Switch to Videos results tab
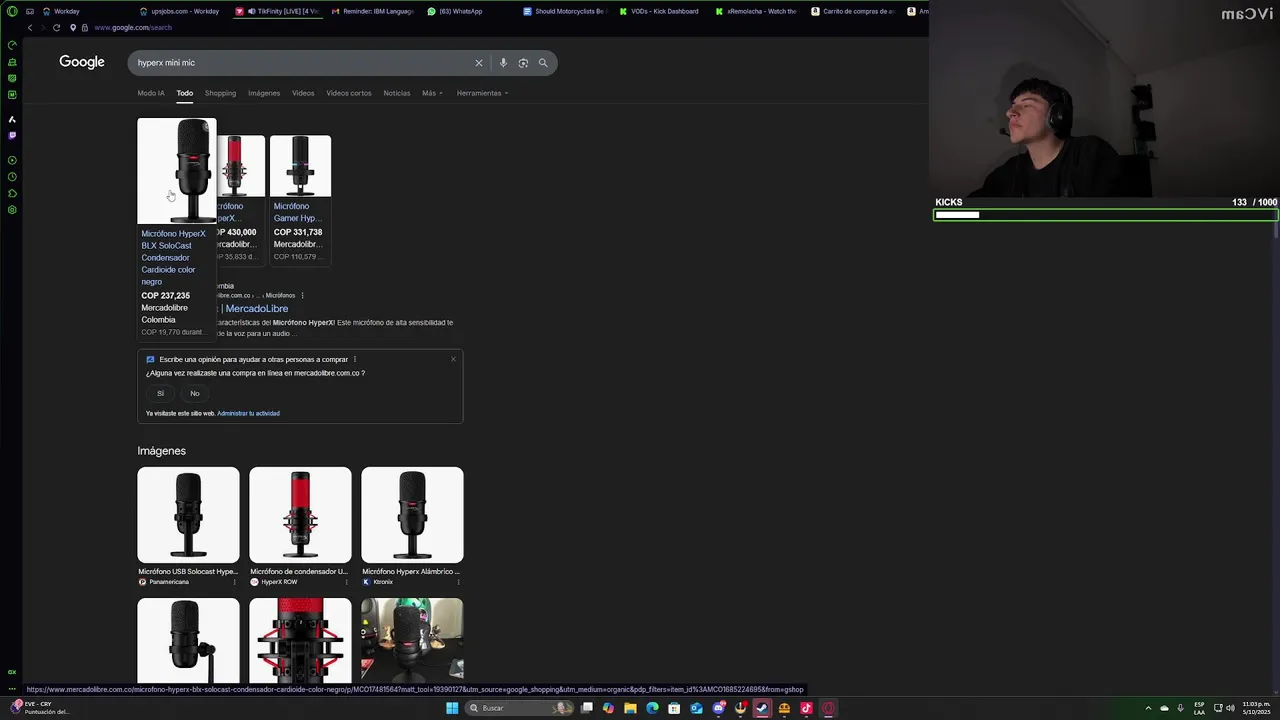1280x720 pixels. pyautogui.click(x=303, y=93)
